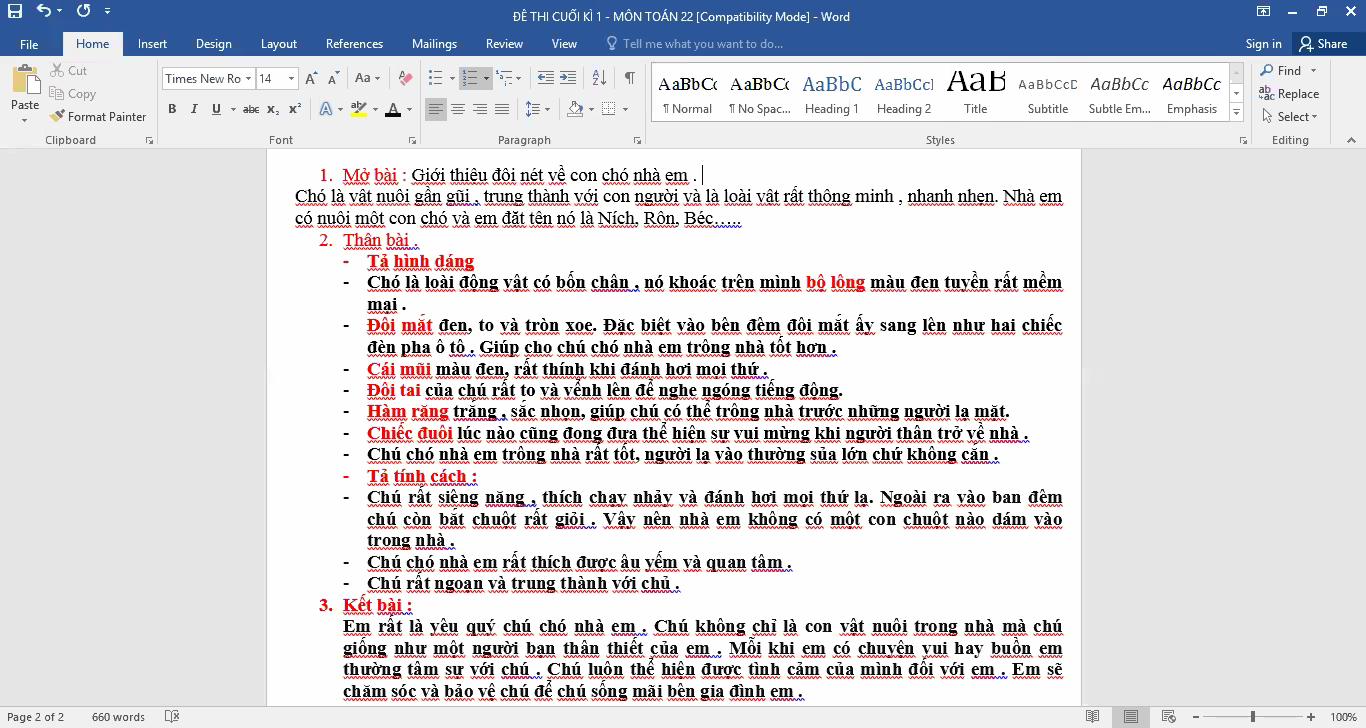Switch to Read Mode view icon
Screen dimensions: 1366x728
[1093, 717]
